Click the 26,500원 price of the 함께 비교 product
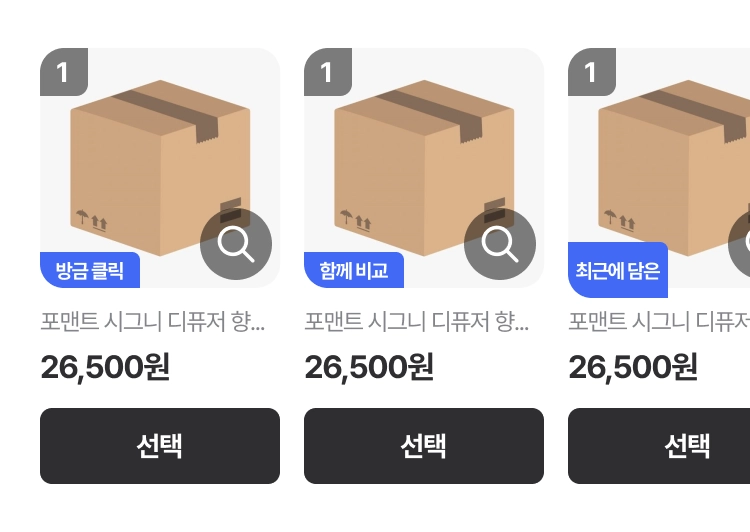Screen dimensions: 750x532 (x=369, y=367)
